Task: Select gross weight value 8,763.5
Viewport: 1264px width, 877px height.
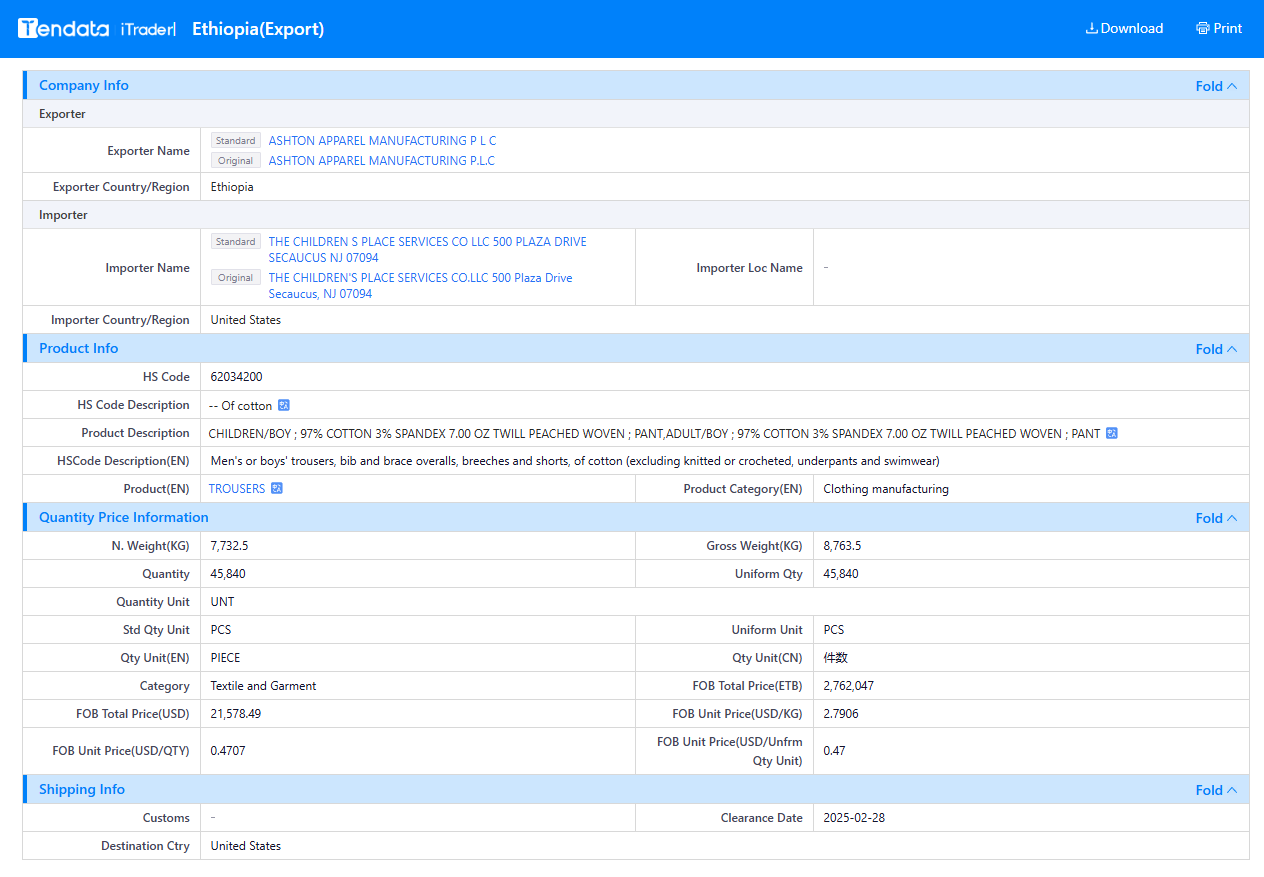Action: (x=842, y=546)
